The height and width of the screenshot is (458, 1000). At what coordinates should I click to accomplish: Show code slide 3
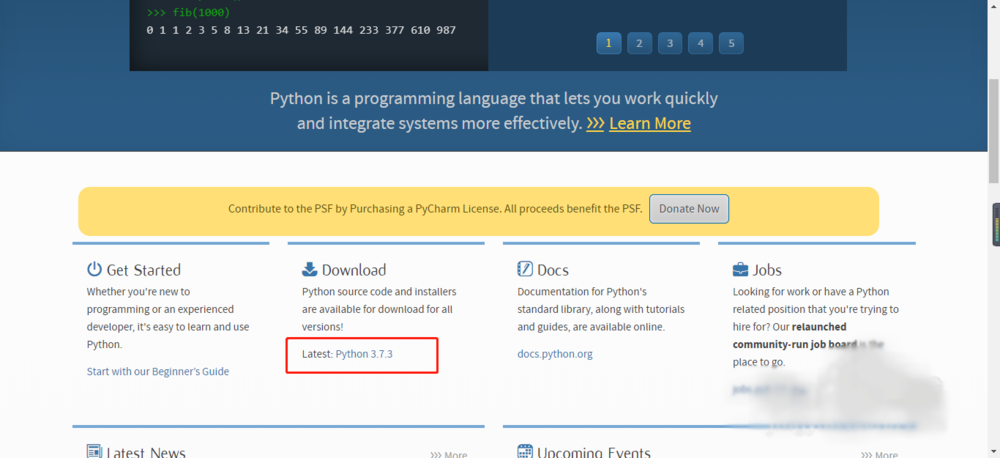pos(670,43)
